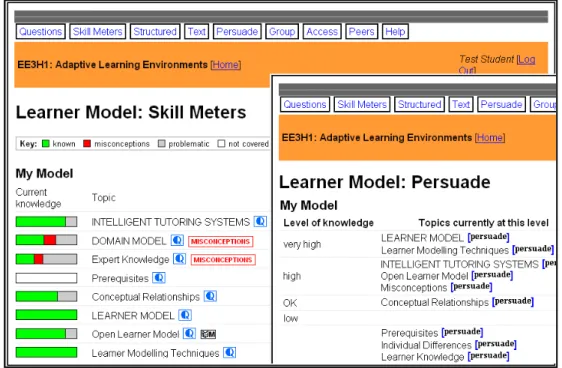Open the Peers tab
The height and width of the screenshot is (368, 562).
(361, 32)
